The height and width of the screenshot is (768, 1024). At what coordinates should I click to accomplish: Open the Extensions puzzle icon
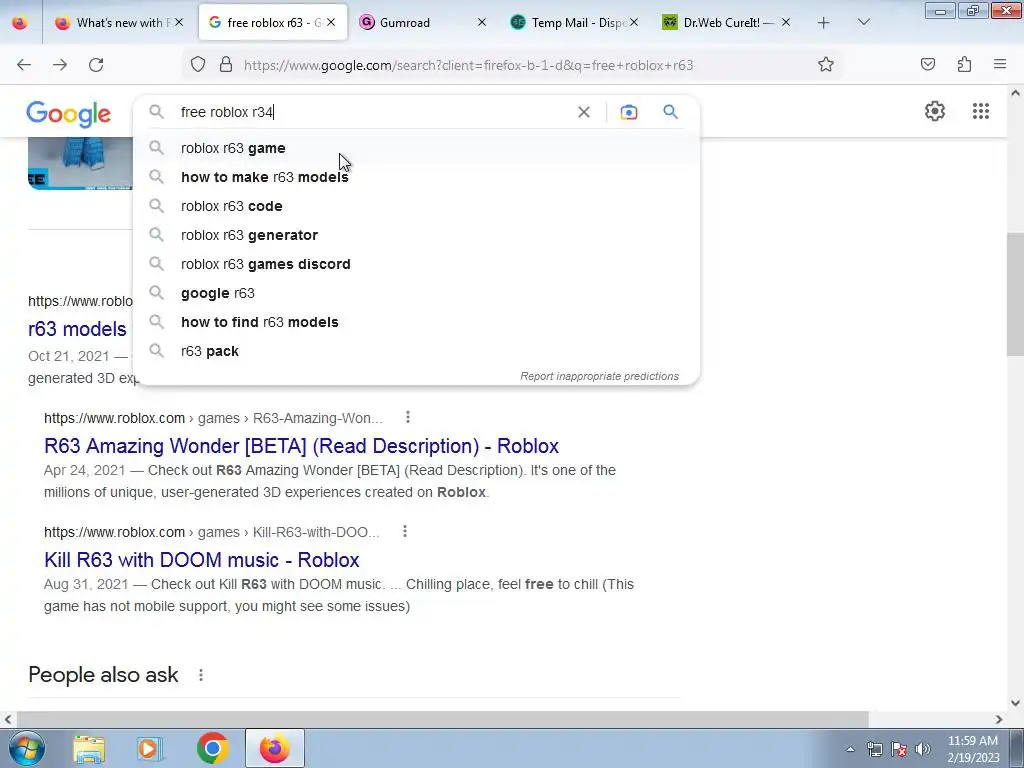(x=964, y=65)
